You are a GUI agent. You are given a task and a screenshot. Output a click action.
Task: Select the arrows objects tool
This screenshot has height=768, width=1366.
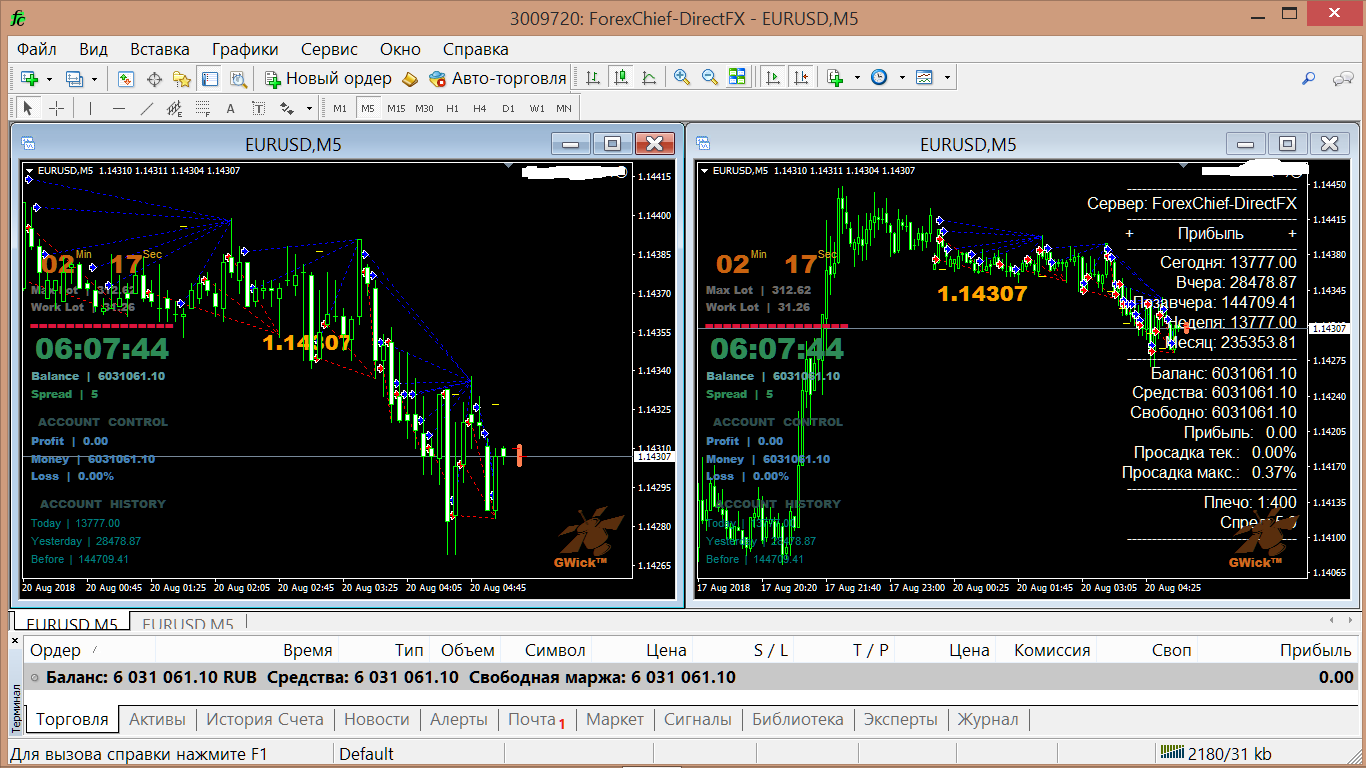(287, 108)
